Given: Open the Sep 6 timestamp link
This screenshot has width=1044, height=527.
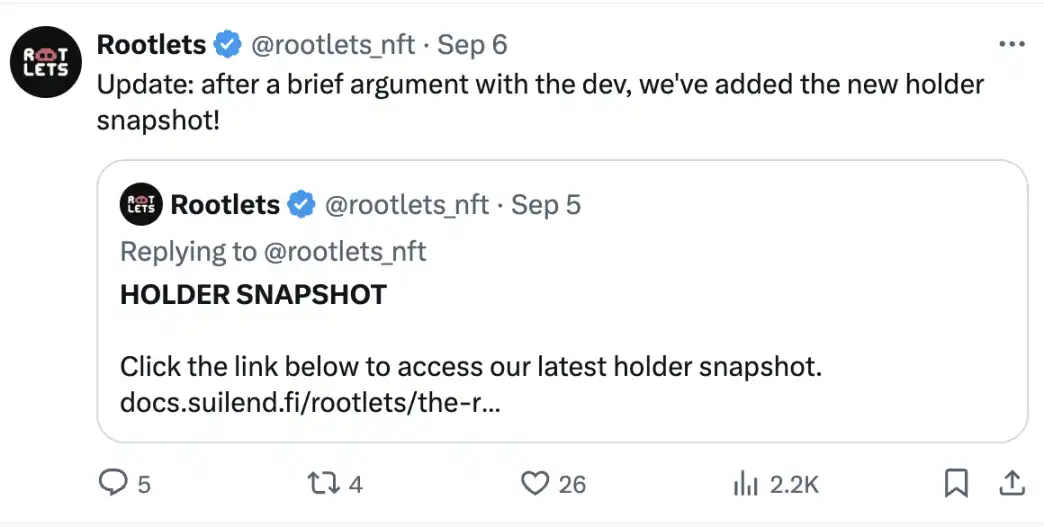Looking at the screenshot, I should coord(473,45).
